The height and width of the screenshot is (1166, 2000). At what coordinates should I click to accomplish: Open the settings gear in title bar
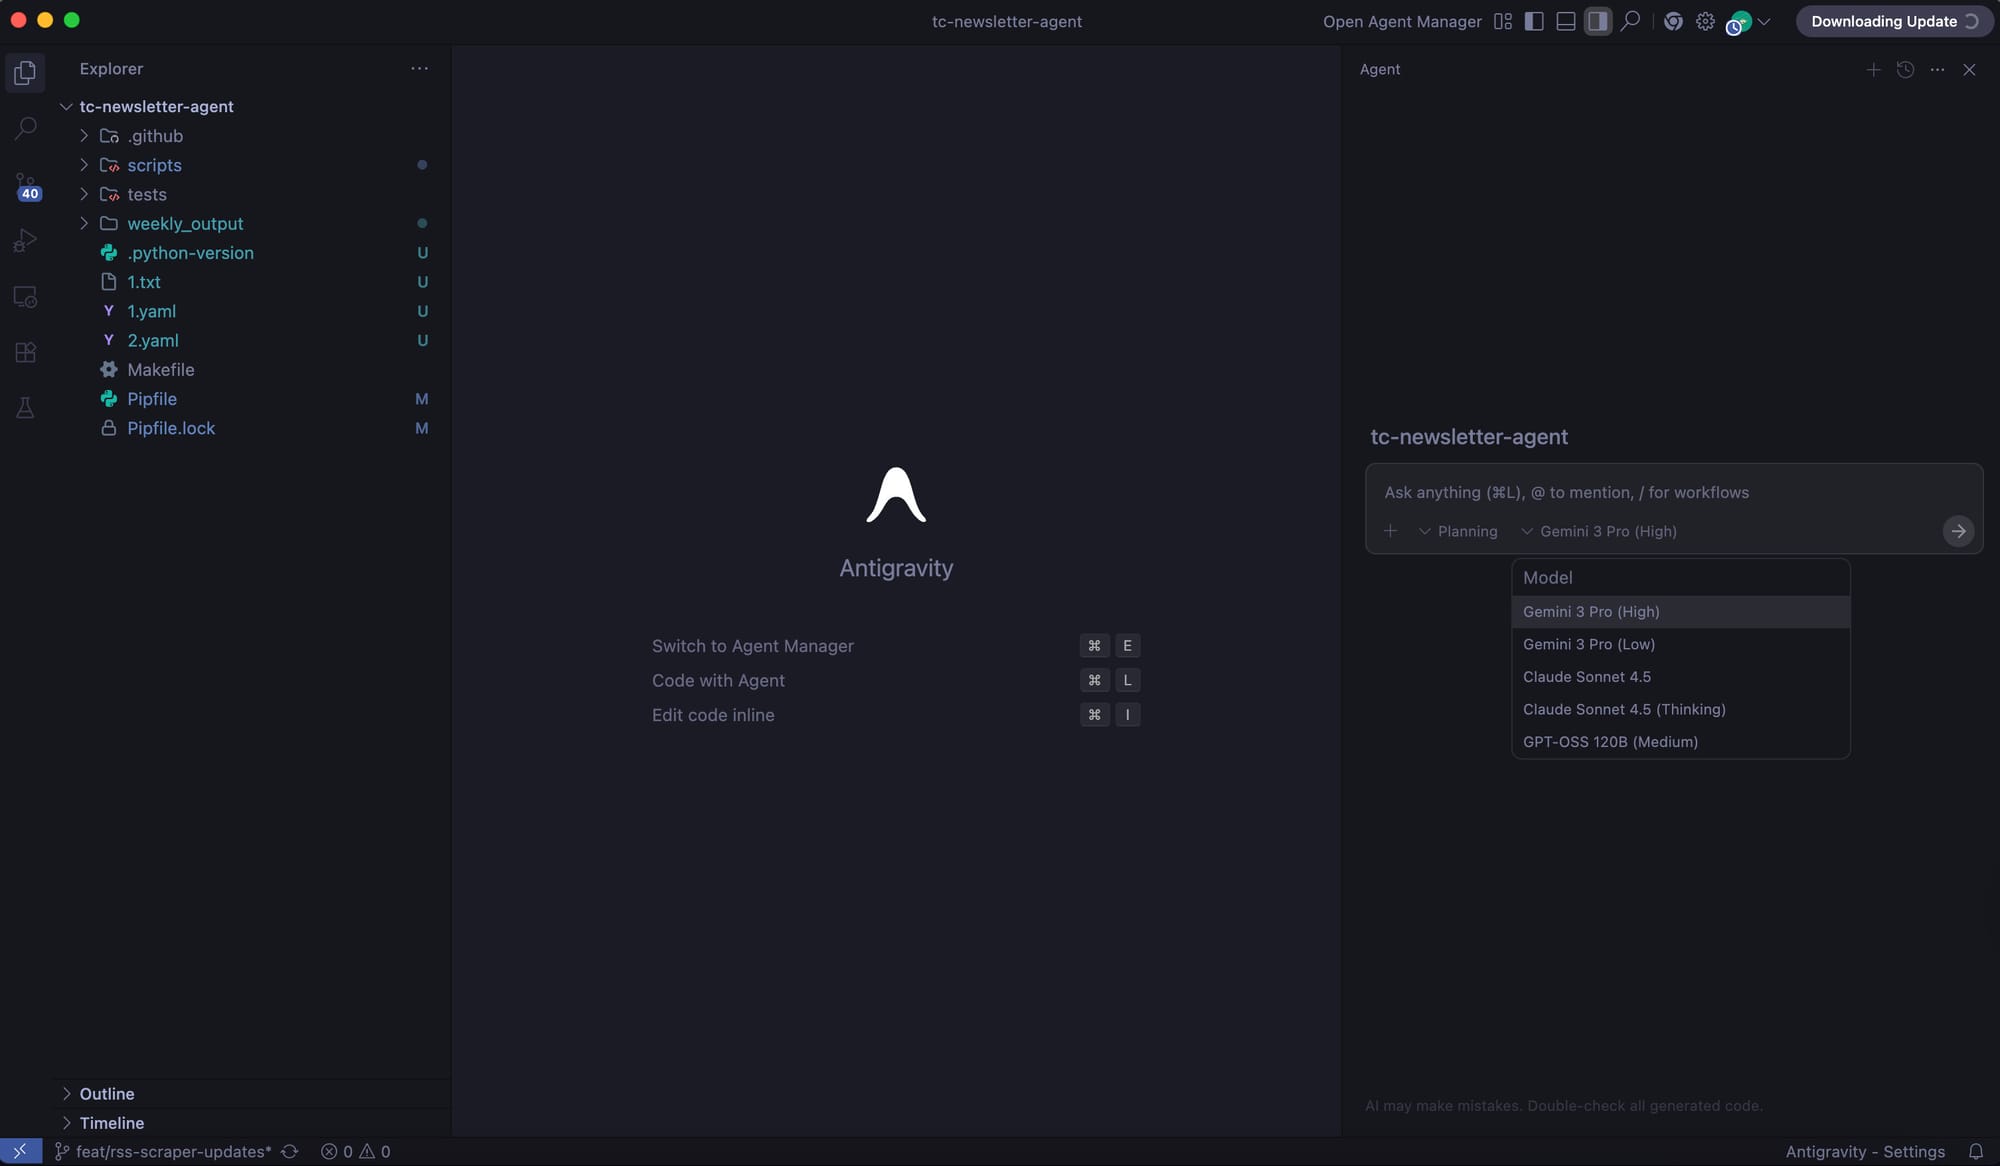(x=1705, y=21)
